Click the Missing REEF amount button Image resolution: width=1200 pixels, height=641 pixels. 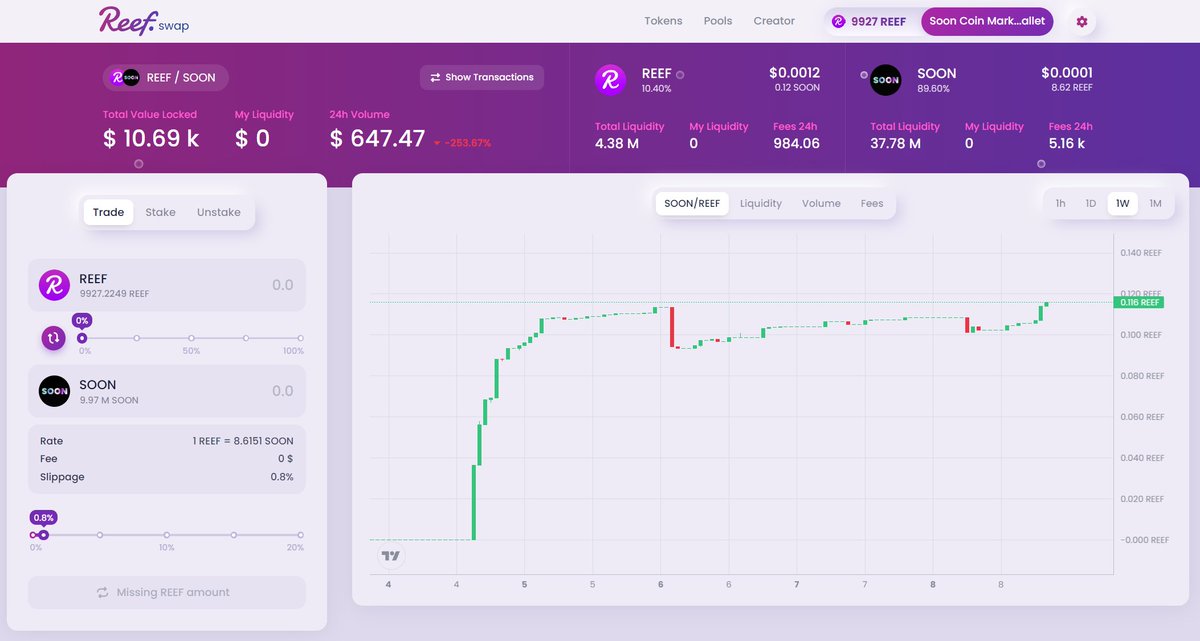point(167,592)
